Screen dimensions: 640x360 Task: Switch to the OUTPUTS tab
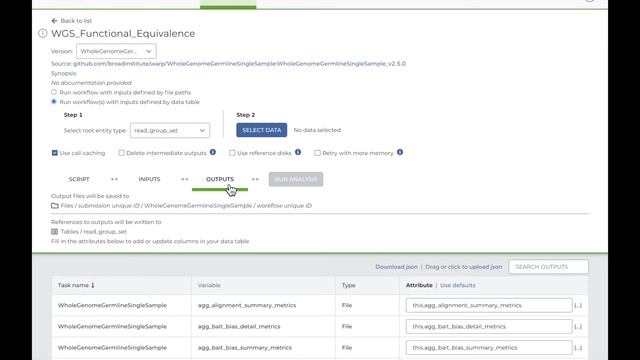click(220, 179)
